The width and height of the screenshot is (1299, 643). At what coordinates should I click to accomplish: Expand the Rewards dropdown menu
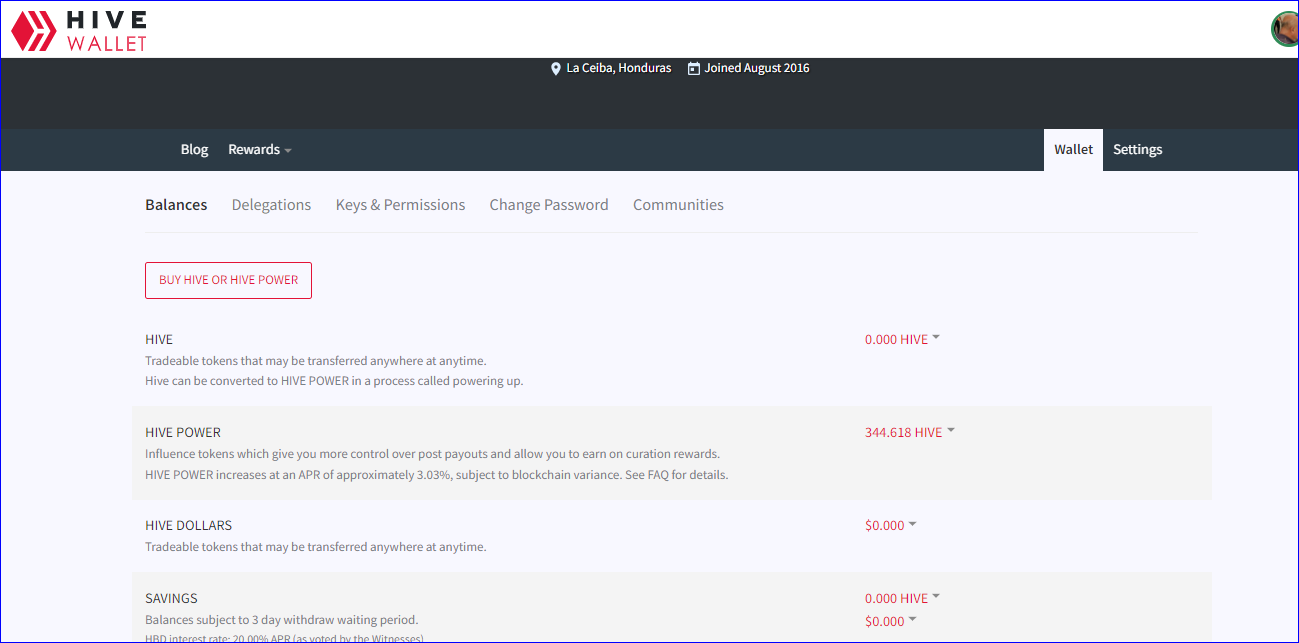[x=260, y=150]
